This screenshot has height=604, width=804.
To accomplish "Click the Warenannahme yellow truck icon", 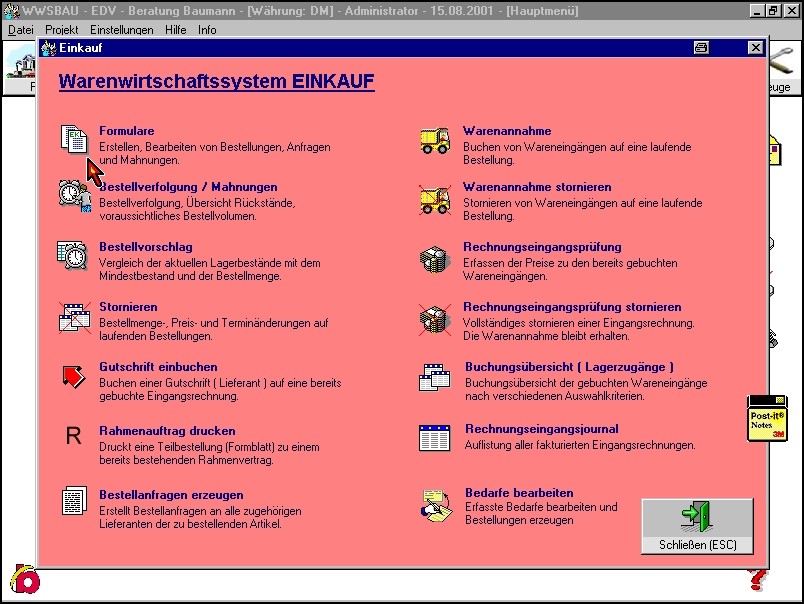I will [435, 140].
